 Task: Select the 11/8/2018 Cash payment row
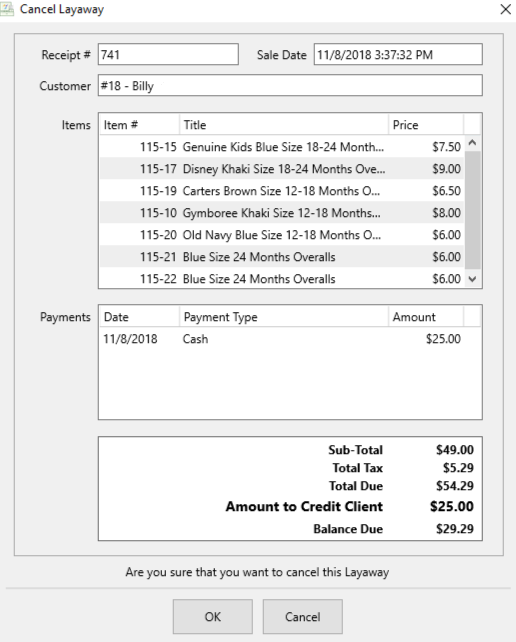click(282, 339)
